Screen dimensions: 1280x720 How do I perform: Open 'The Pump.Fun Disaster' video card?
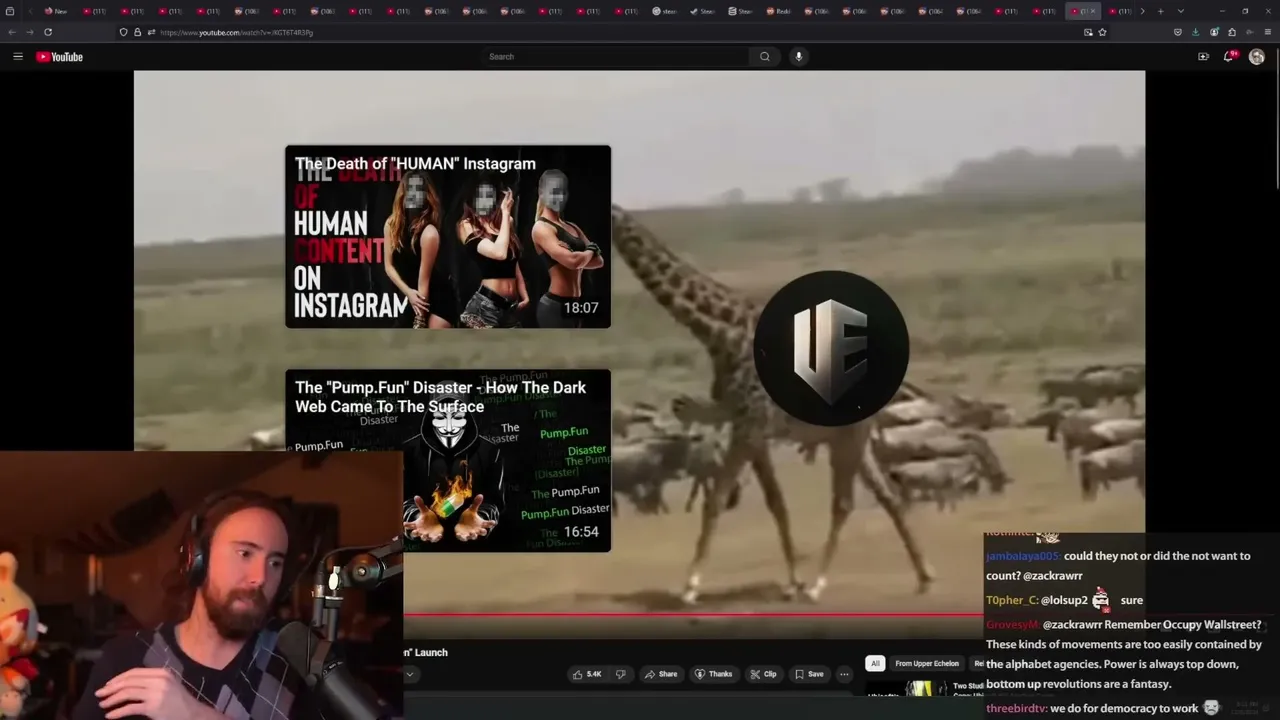coord(448,461)
